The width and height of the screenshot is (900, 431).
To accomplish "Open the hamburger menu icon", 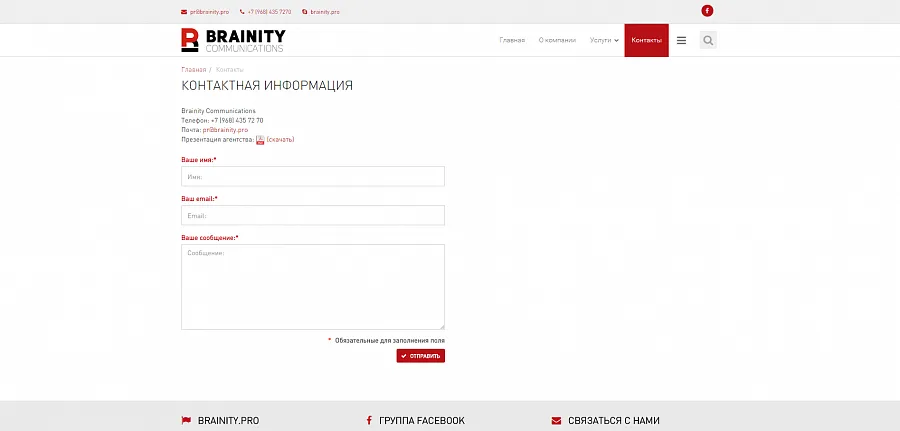I will coord(681,40).
